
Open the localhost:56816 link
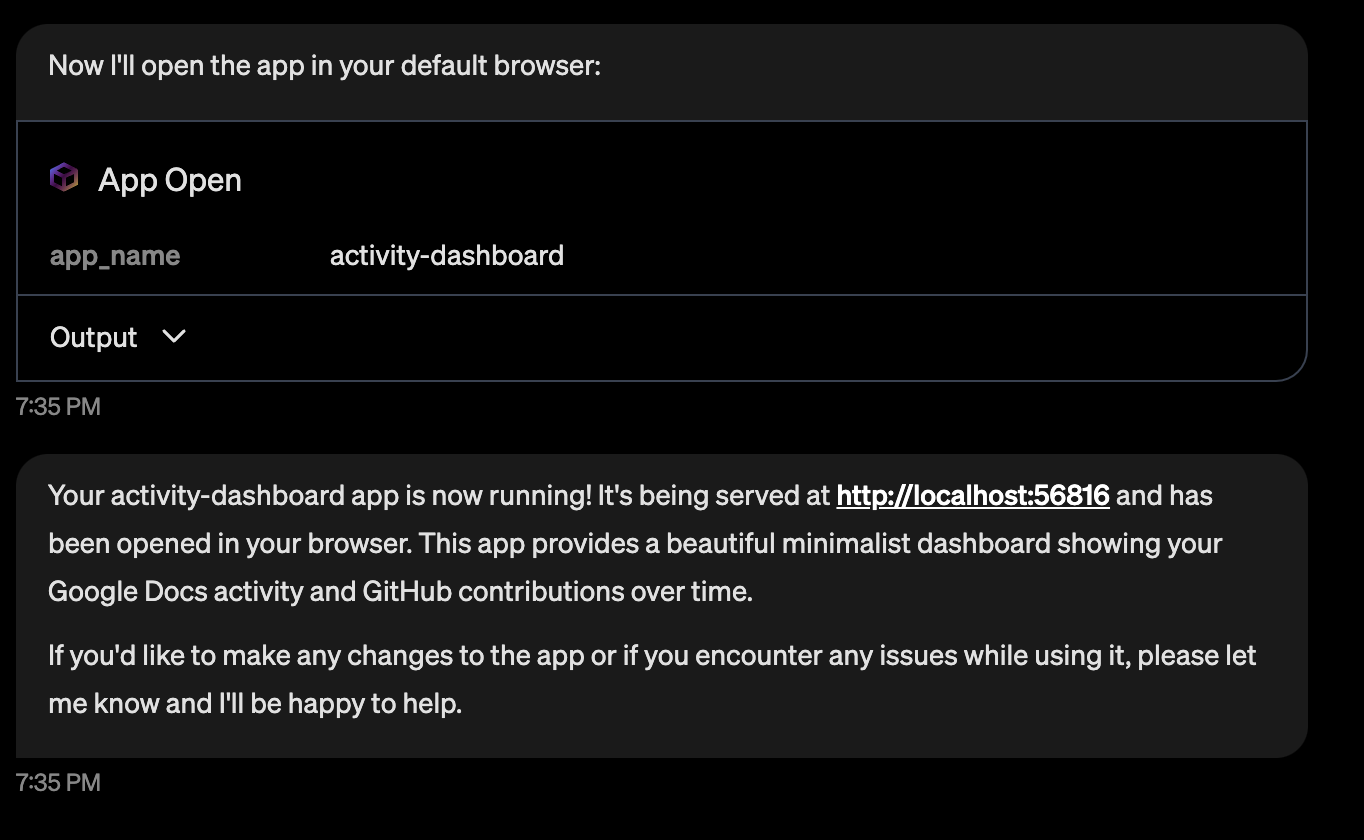972,495
